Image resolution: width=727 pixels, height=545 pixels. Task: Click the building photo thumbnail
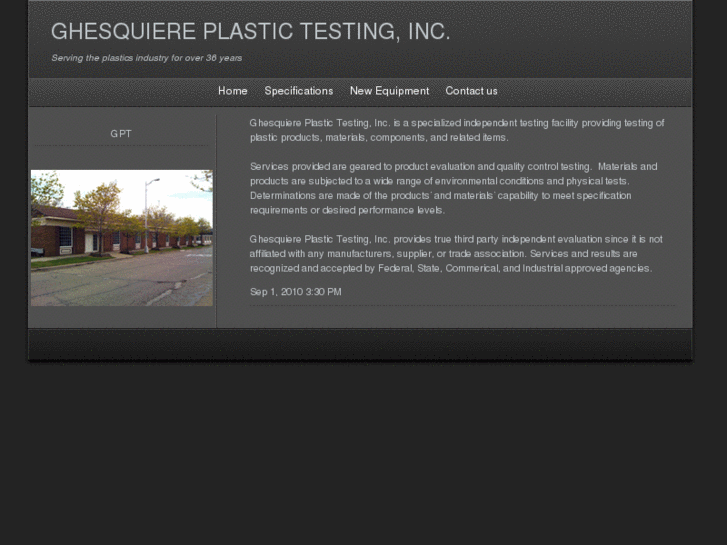122,237
